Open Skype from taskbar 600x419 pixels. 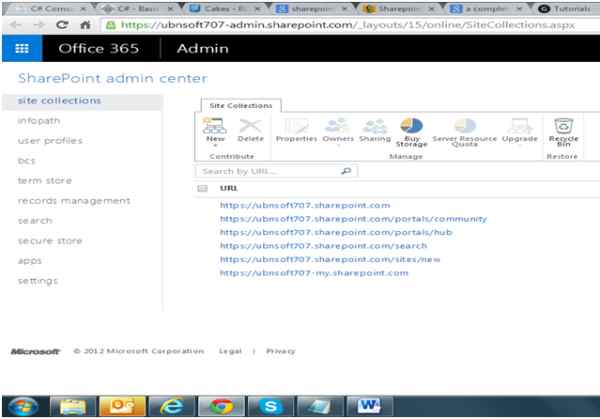click(x=271, y=406)
